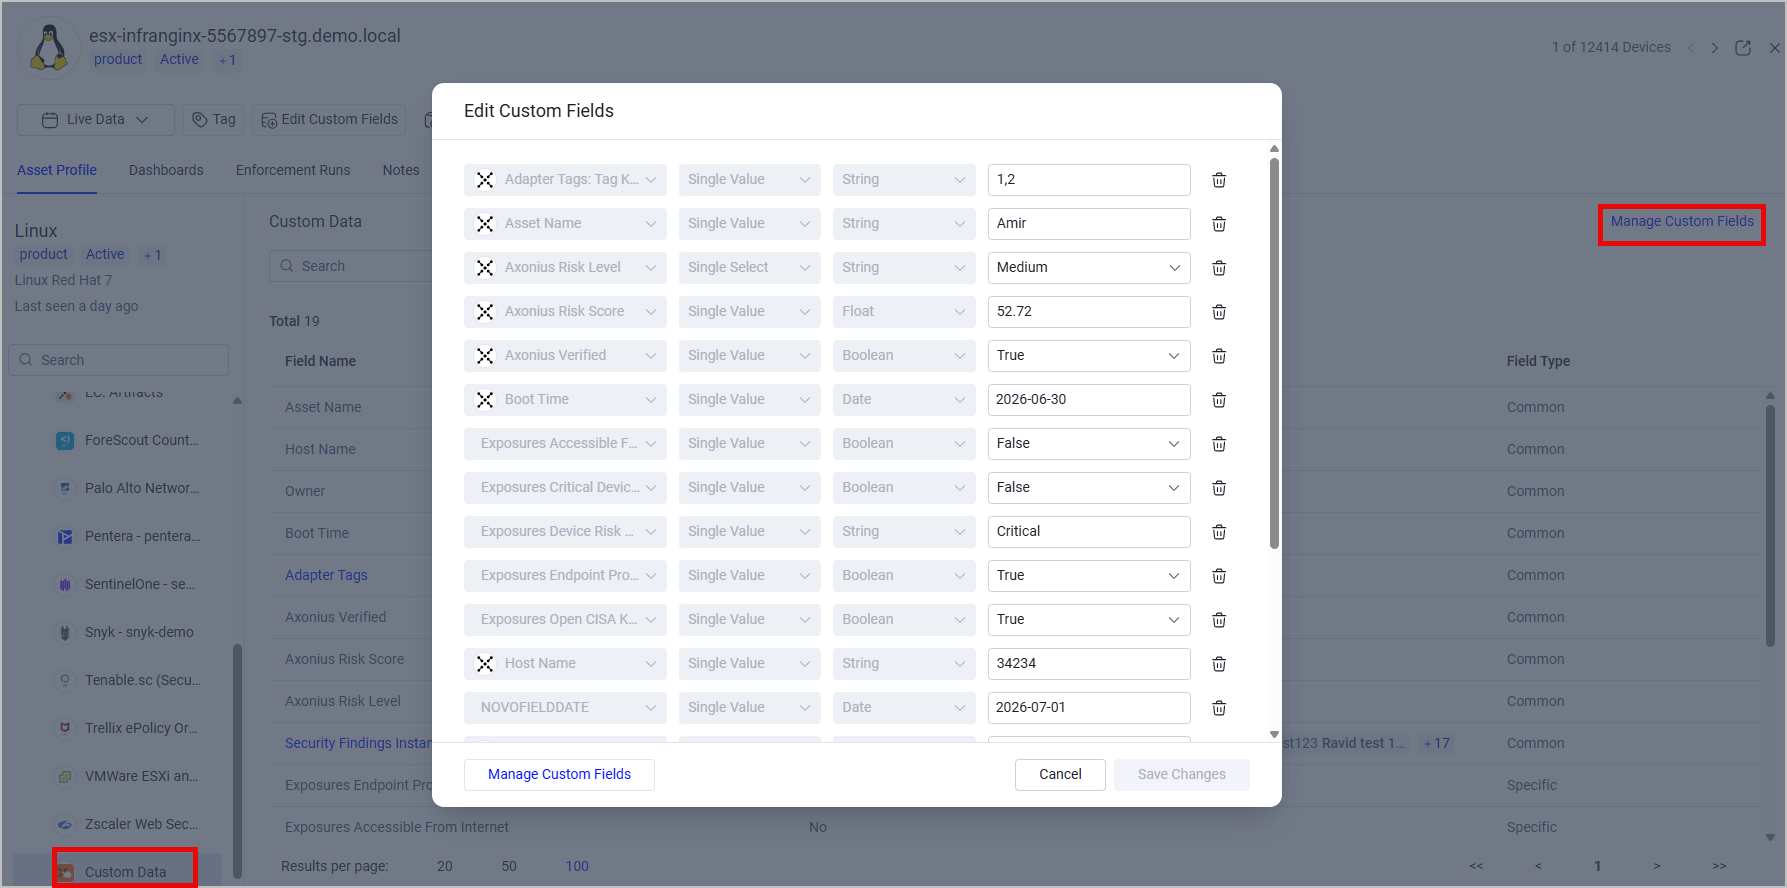
Task: Click the Custom Data search box
Action: tap(352, 266)
